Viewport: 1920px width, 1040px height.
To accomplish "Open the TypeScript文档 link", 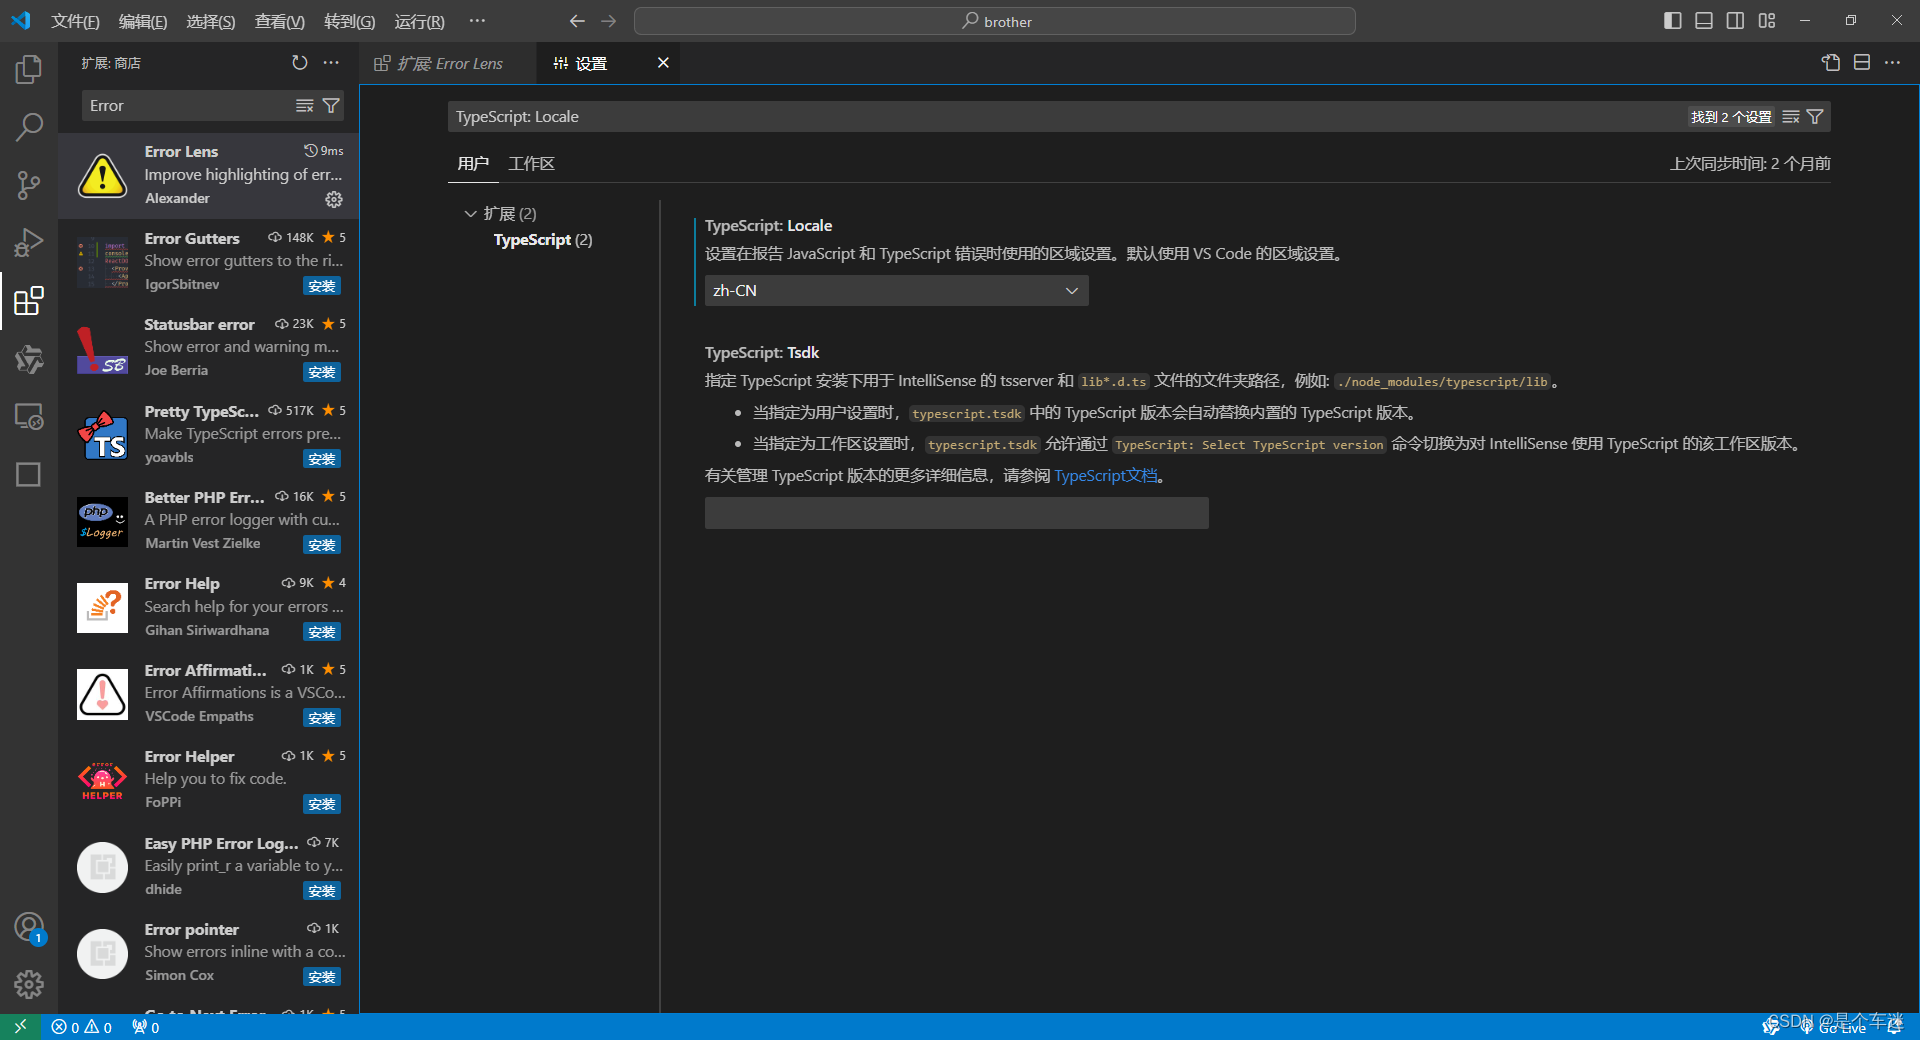I will point(1106,476).
